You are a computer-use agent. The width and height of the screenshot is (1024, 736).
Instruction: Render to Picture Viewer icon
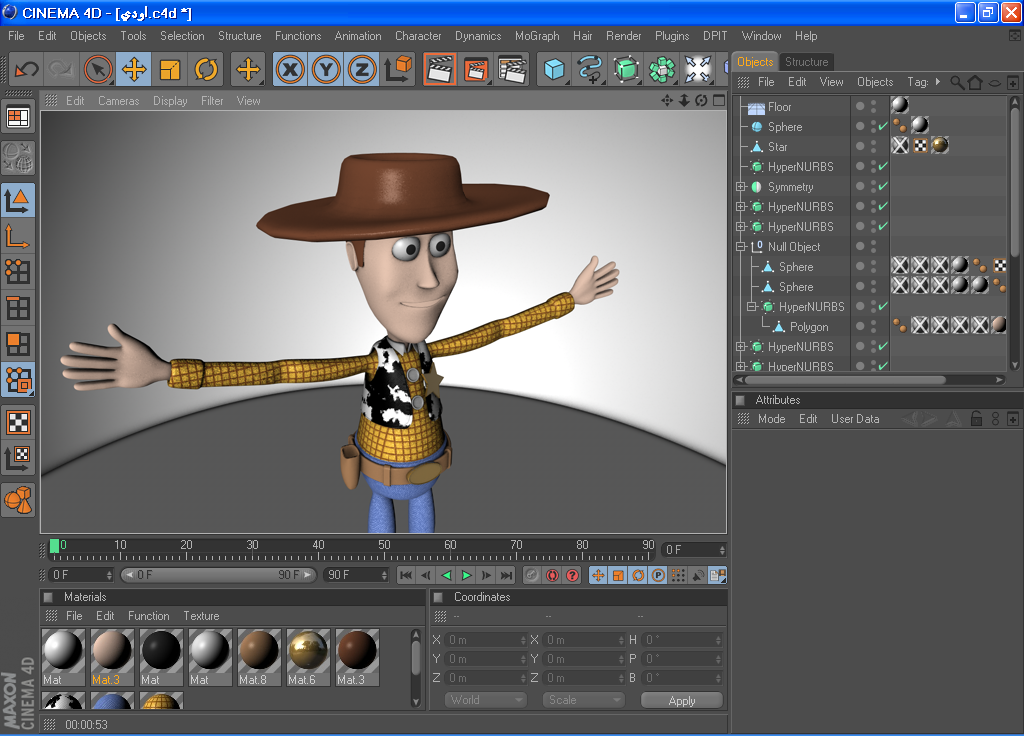click(x=477, y=69)
